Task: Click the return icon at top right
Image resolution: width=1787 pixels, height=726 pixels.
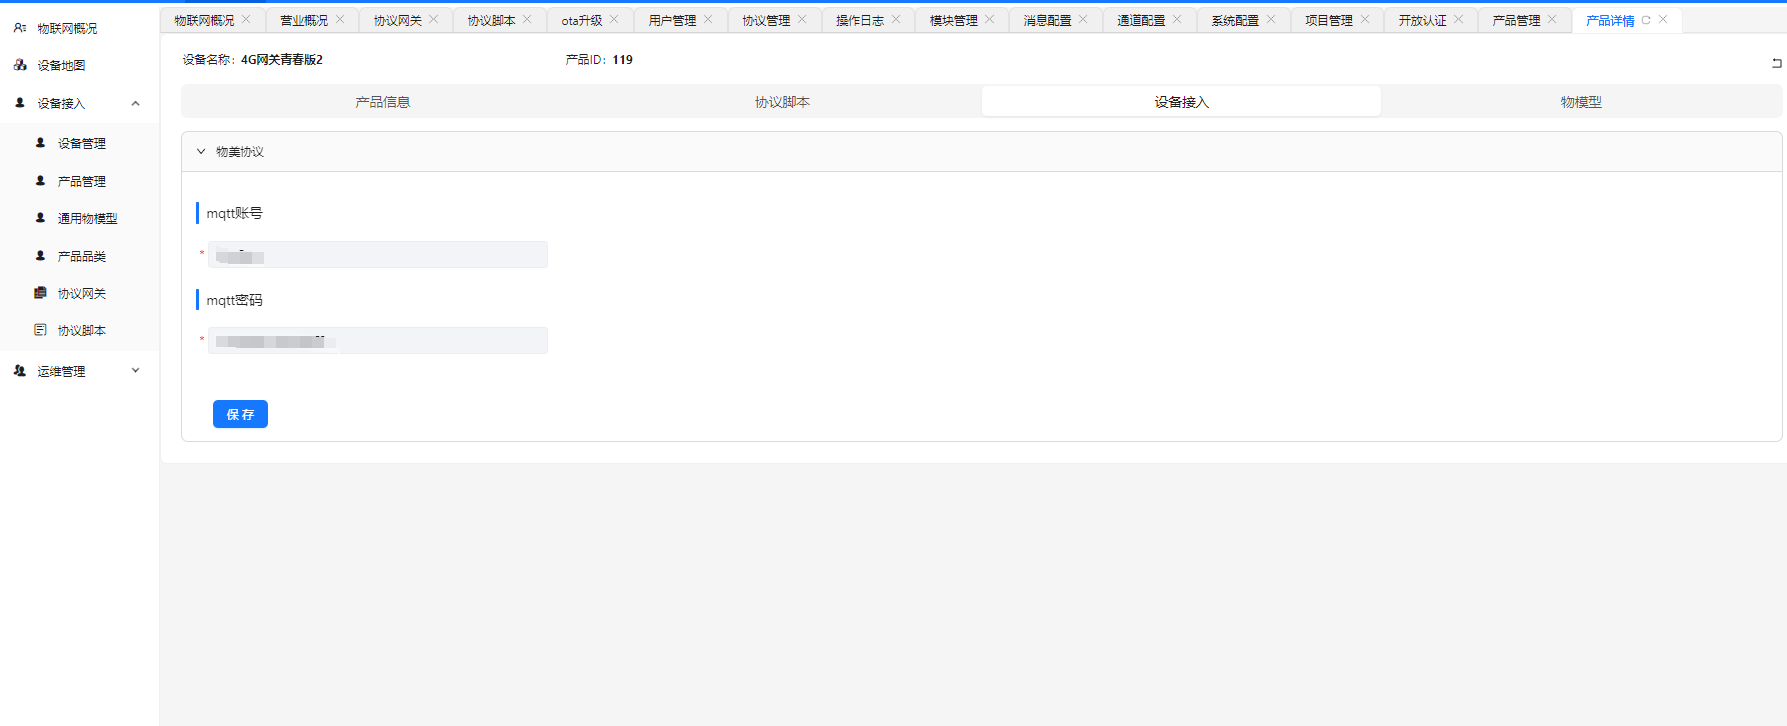Action: click(1776, 63)
